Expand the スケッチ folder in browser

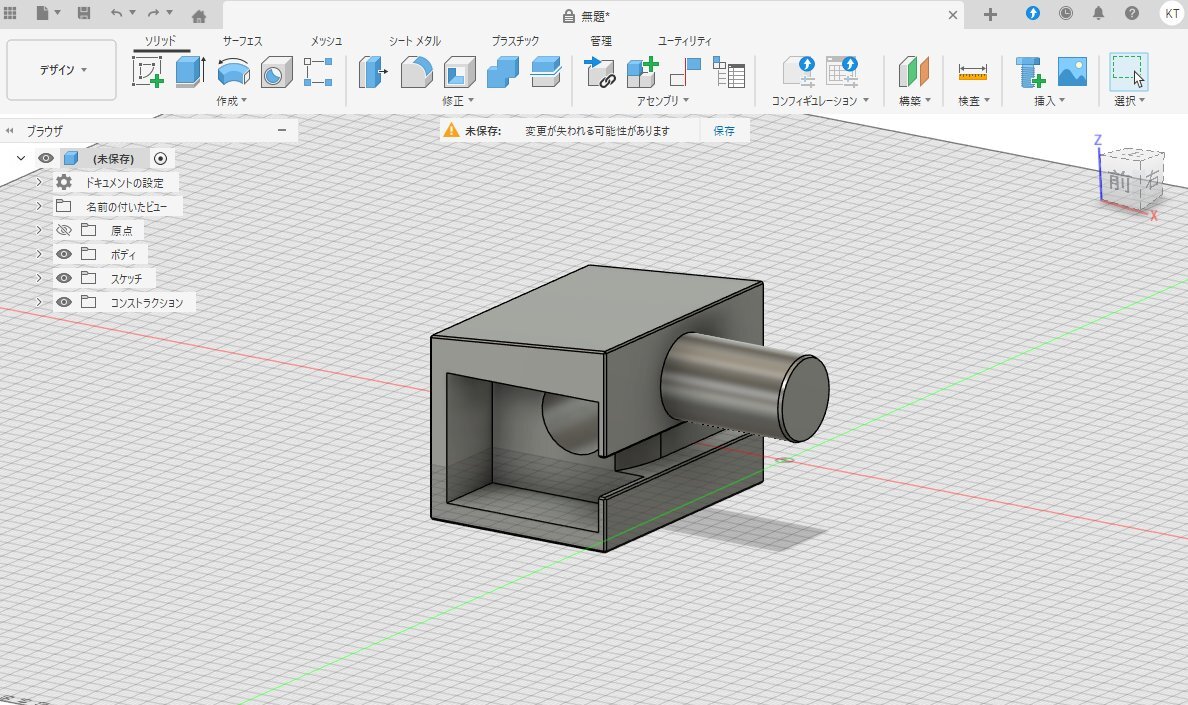coord(39,278)
